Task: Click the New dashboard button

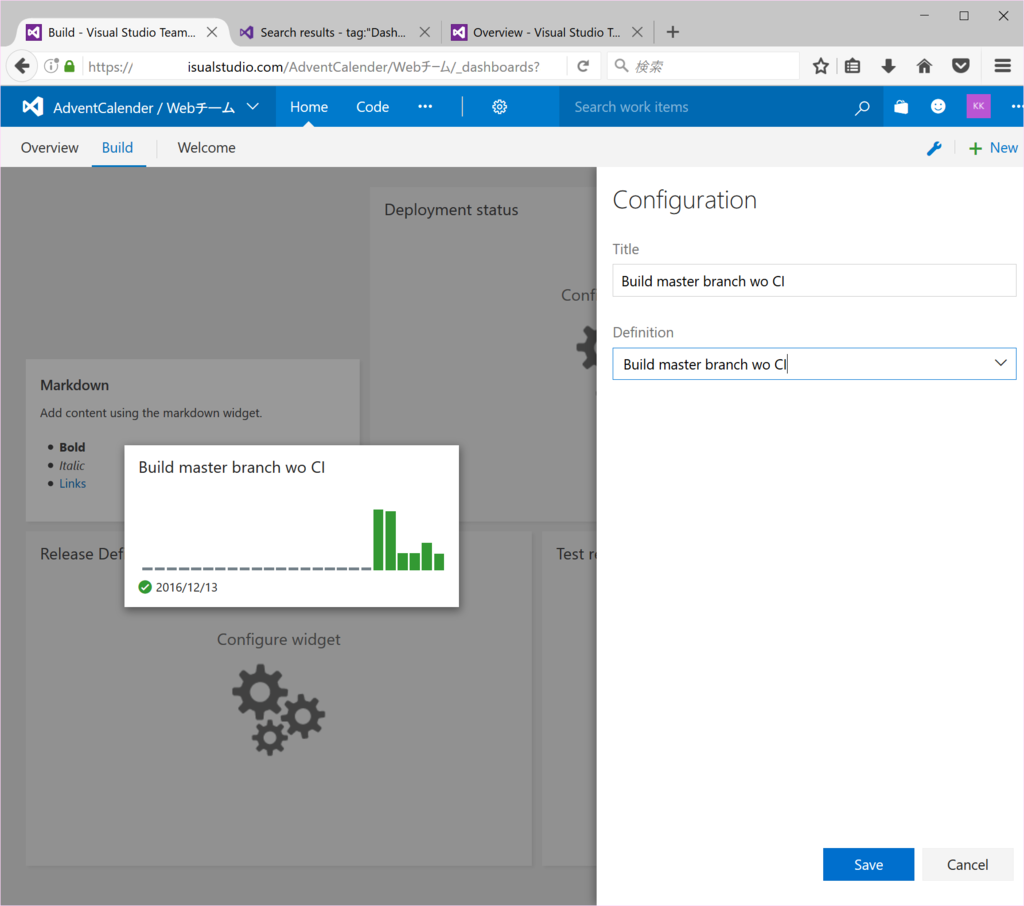Action: click(993, 148)
